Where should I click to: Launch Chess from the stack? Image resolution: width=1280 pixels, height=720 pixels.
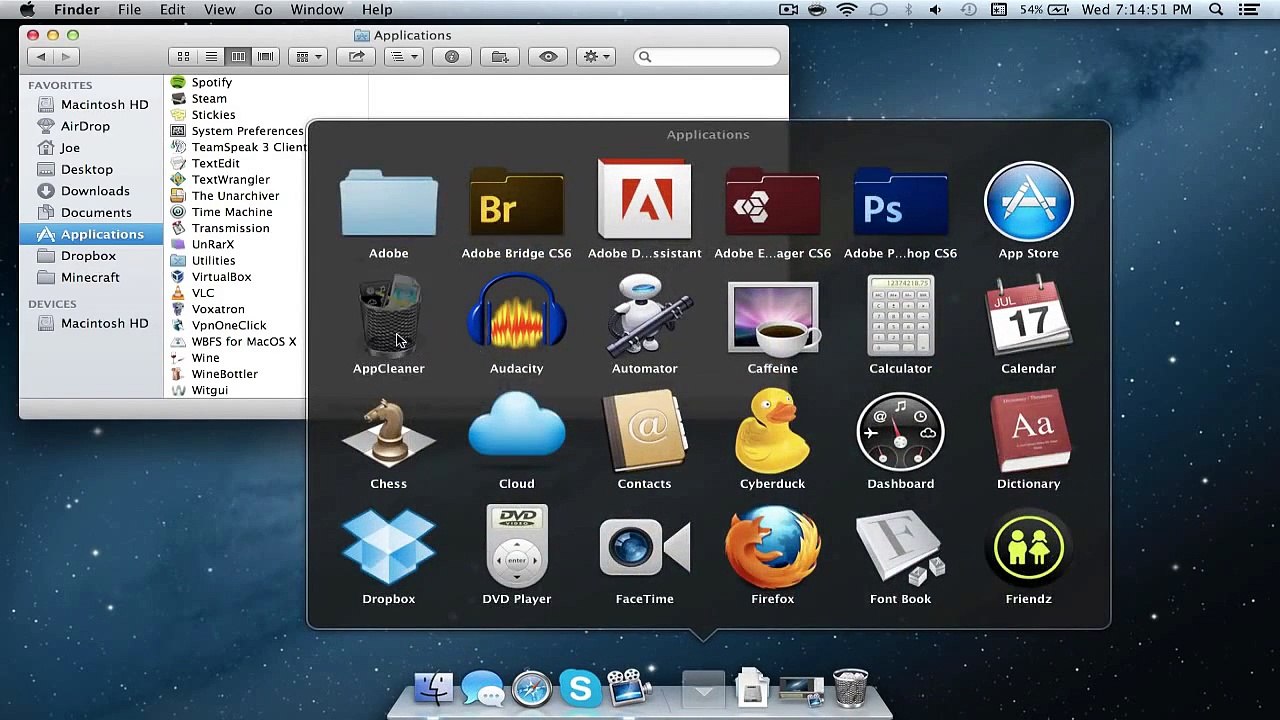388,433
